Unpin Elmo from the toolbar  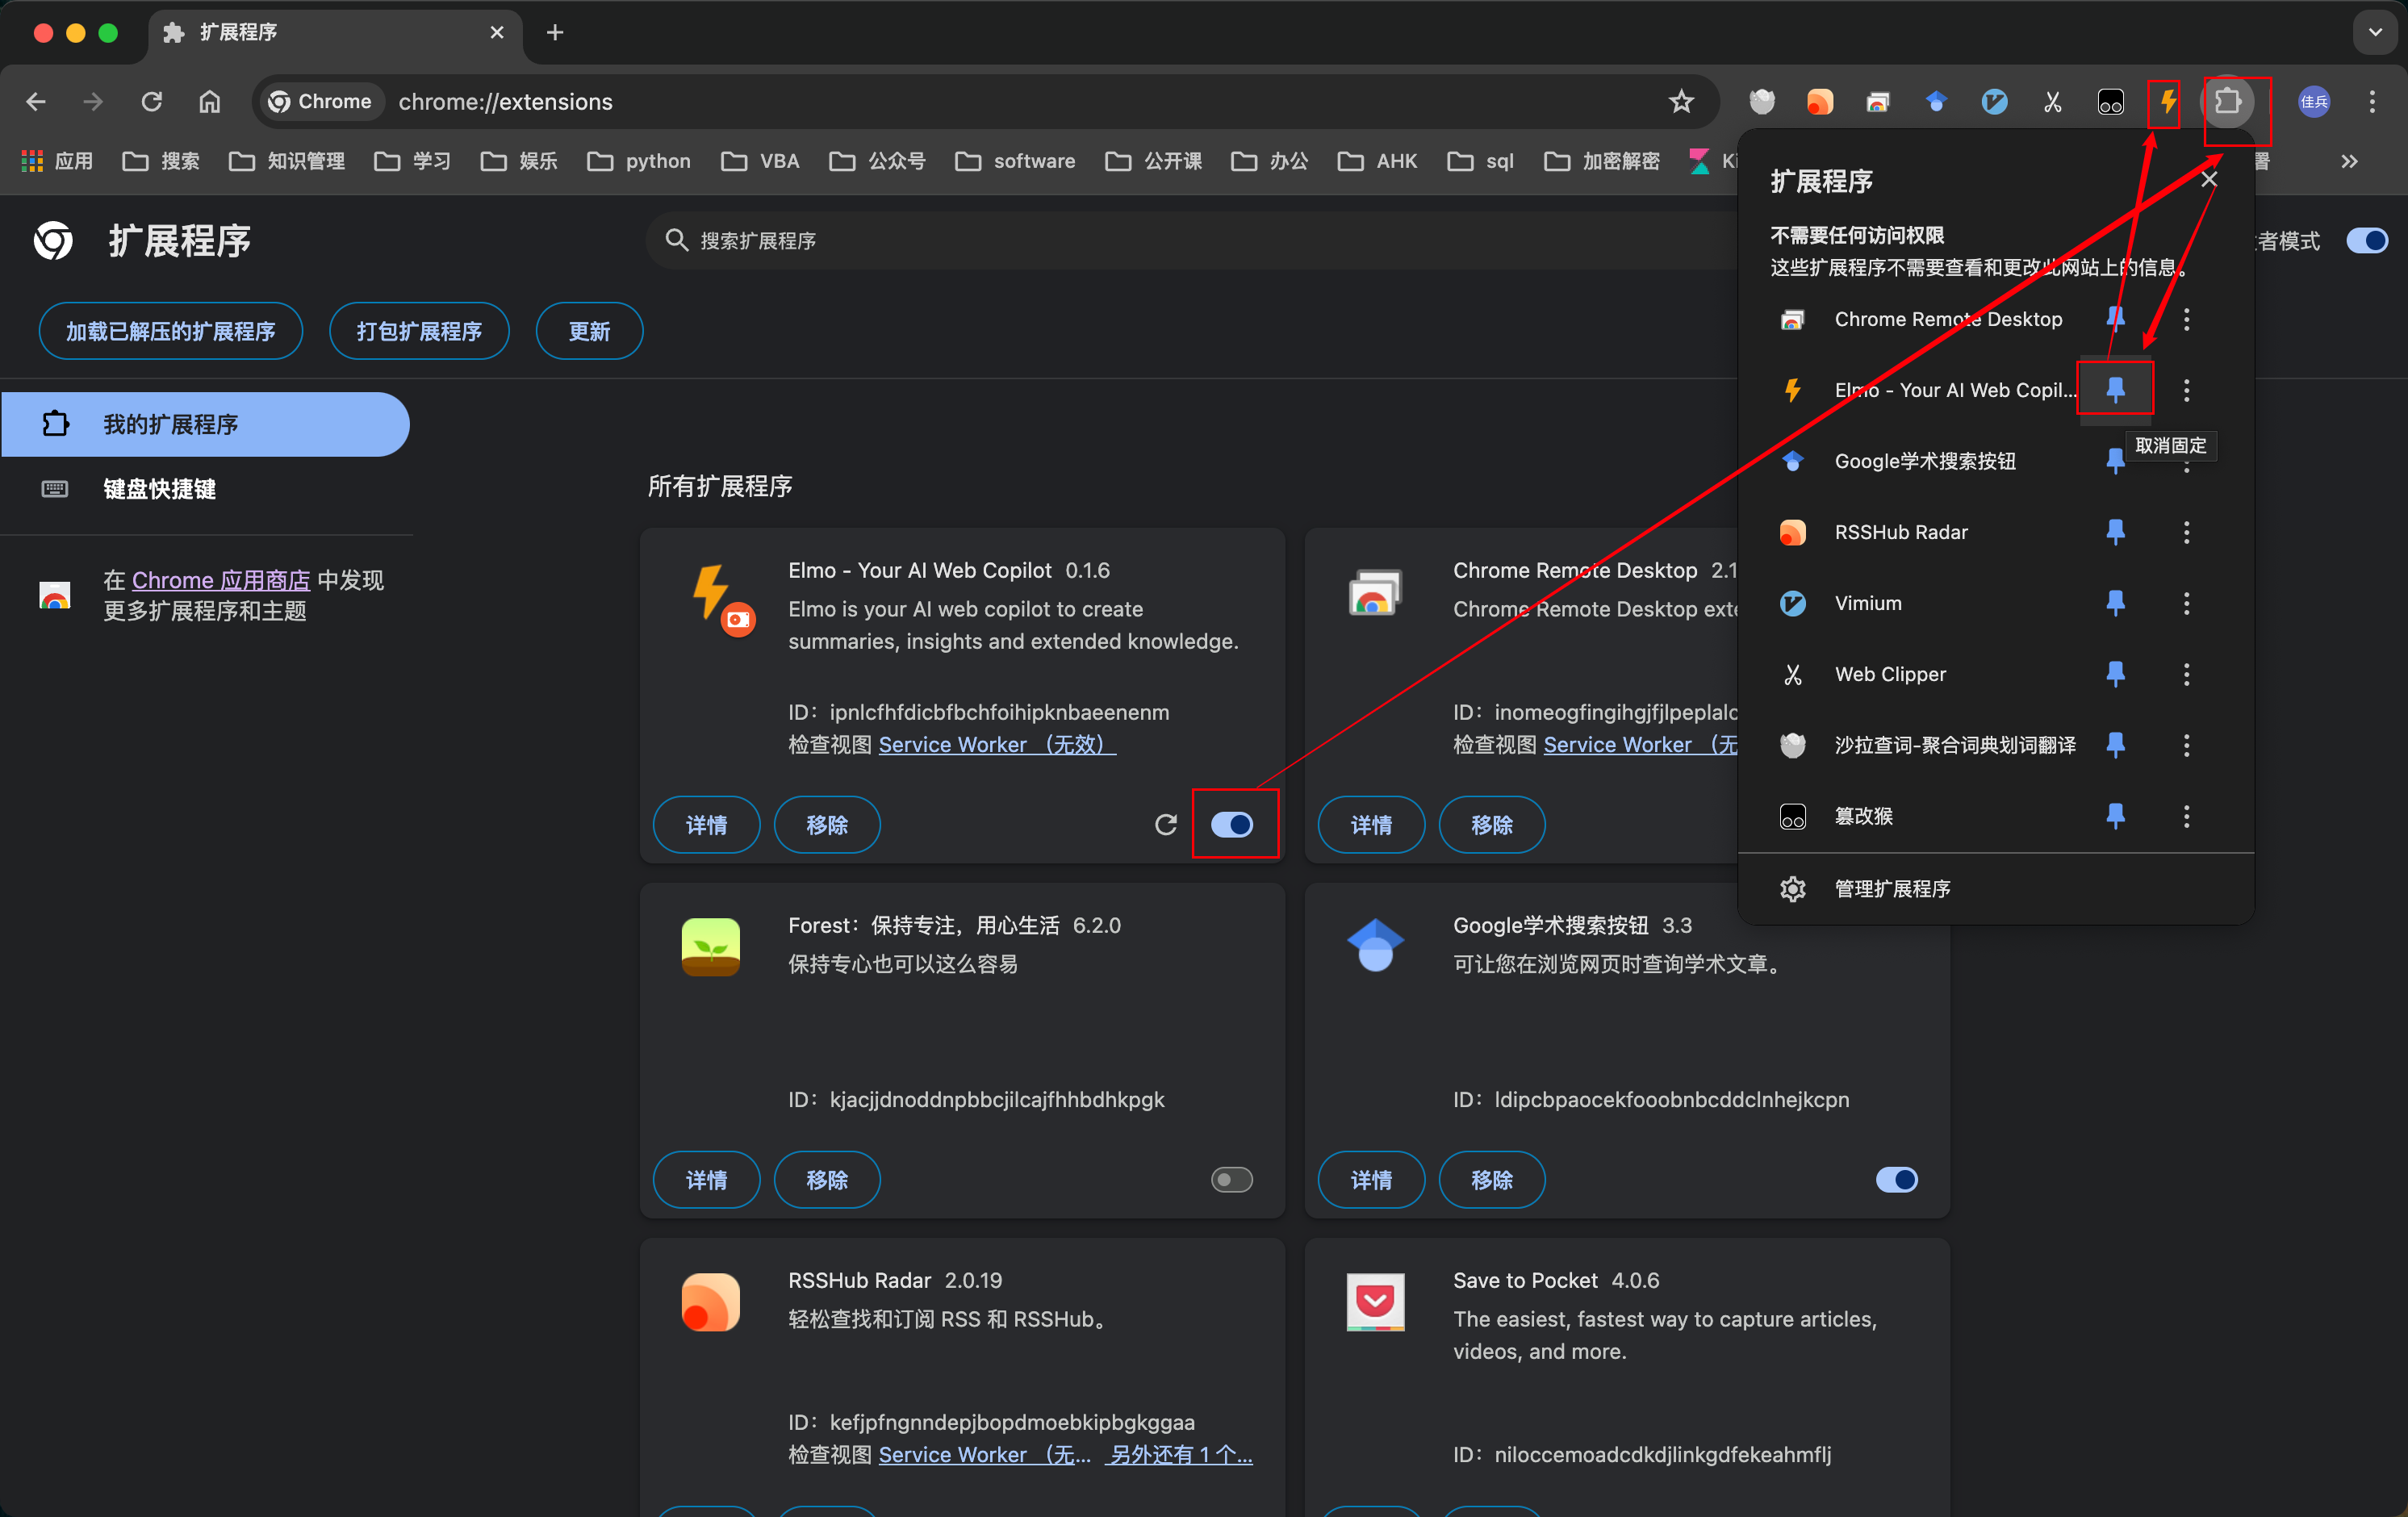point(2114,389)
